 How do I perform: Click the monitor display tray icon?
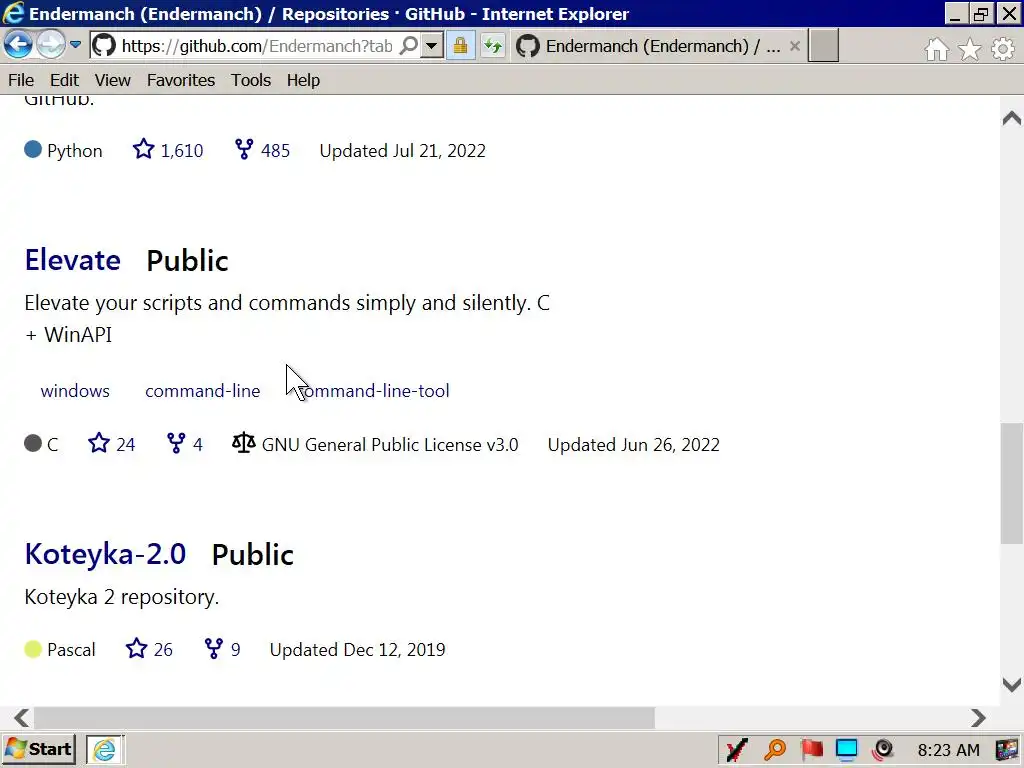[846, 750]
